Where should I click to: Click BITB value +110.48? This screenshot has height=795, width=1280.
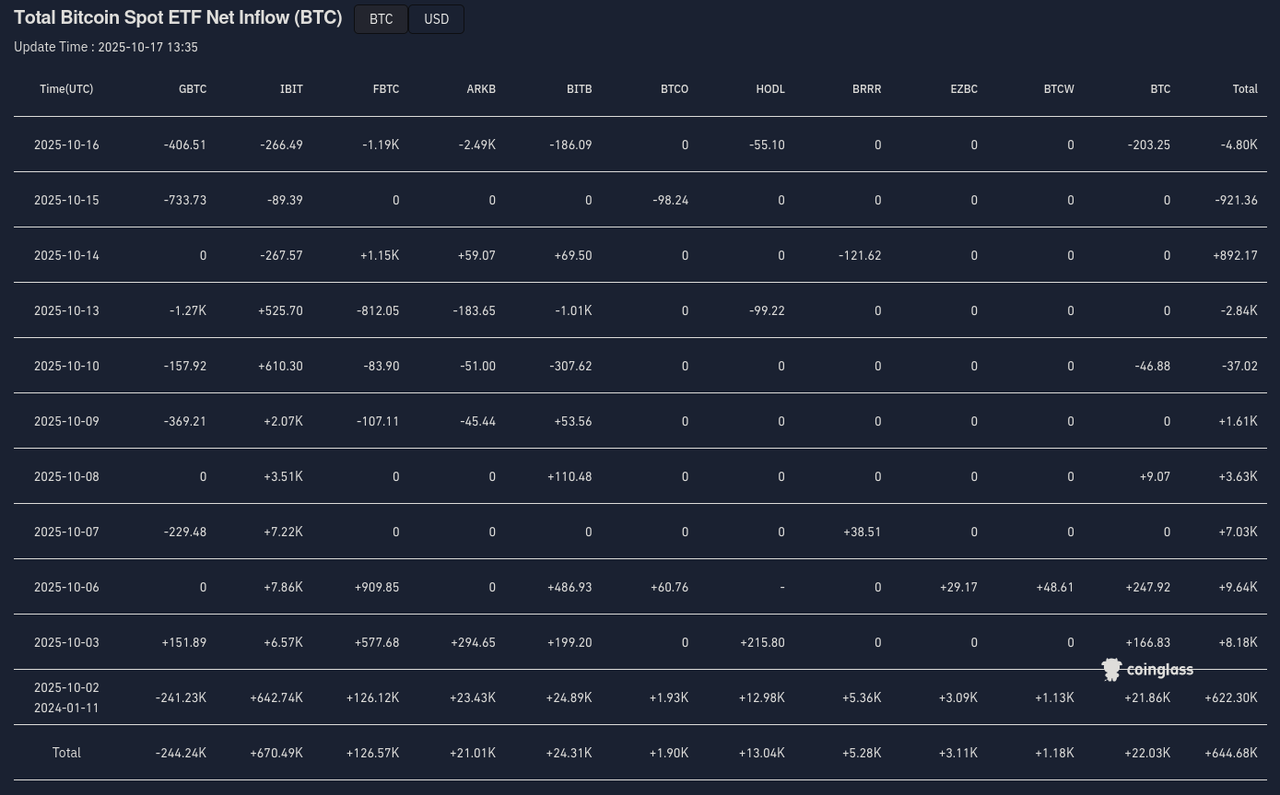569,477
